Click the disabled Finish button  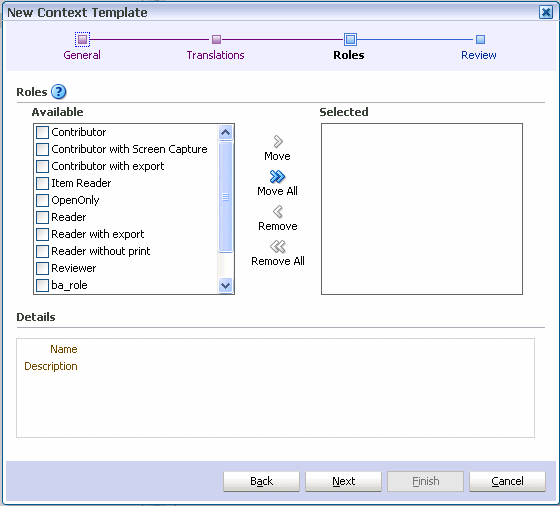(x=426, y=481)
